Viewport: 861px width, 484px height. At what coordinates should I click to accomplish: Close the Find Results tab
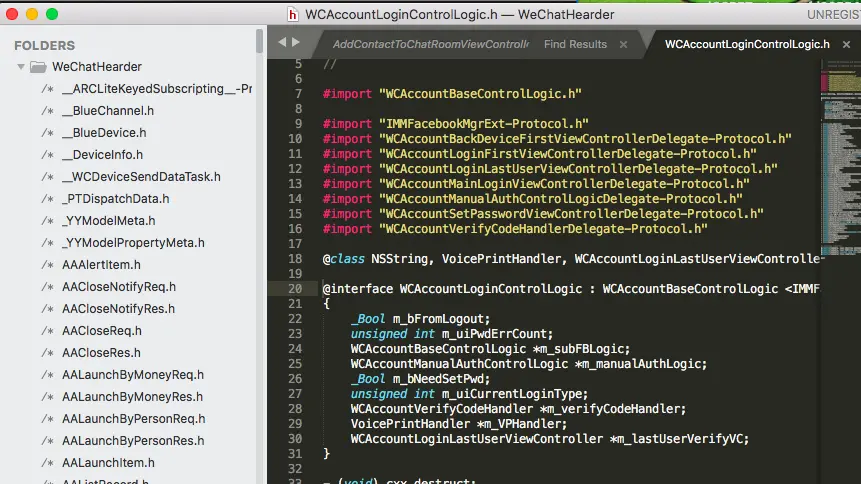pos(623,44)
